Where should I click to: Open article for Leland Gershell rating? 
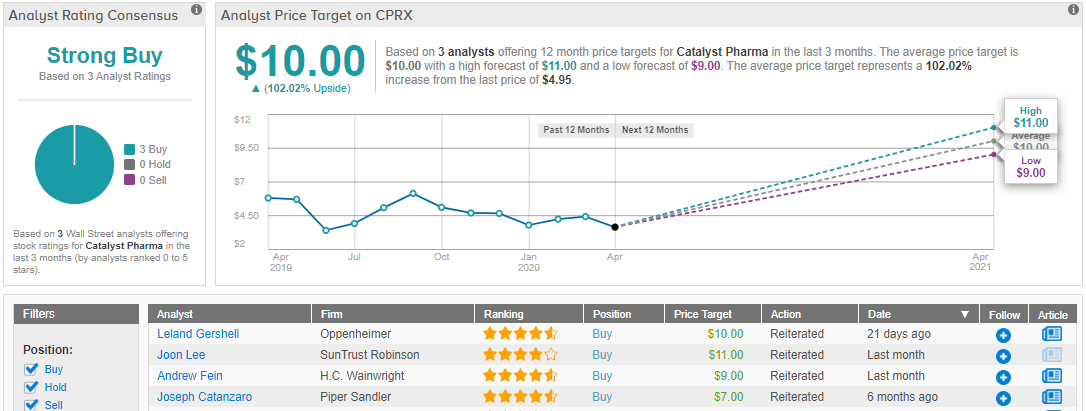(1051, 334)
